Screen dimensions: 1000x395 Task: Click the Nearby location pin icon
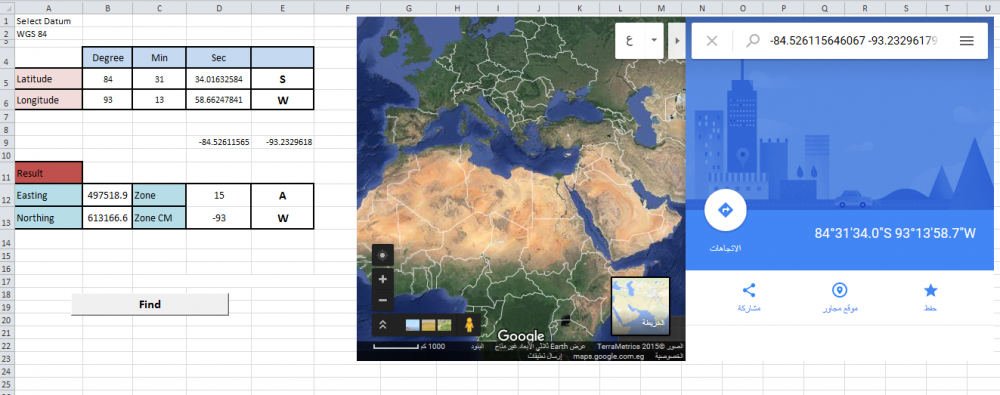pos(840,291)
